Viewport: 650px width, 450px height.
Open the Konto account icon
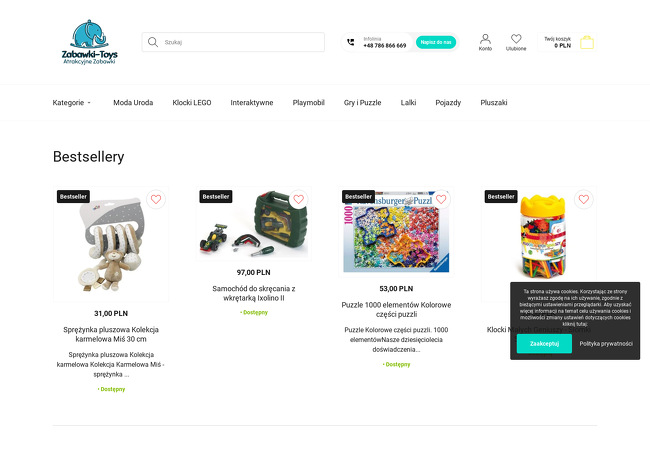(x=485, y=42)
